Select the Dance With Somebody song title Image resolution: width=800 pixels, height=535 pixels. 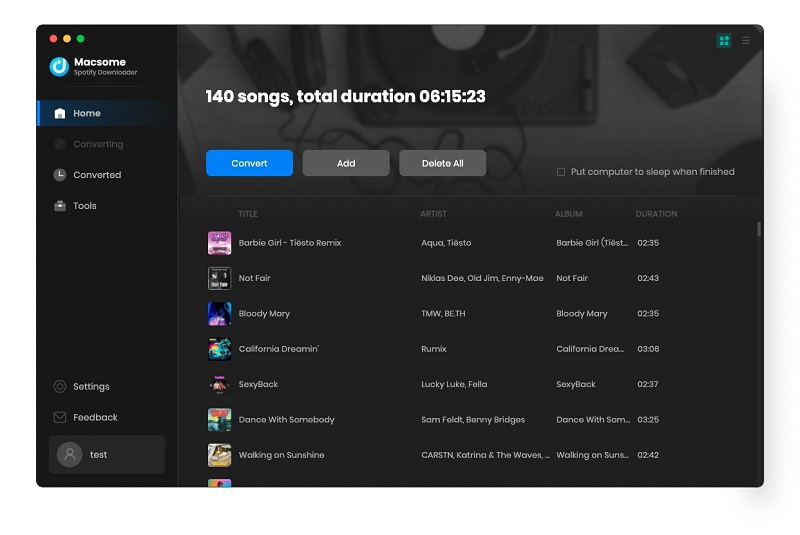coord(287,420)
